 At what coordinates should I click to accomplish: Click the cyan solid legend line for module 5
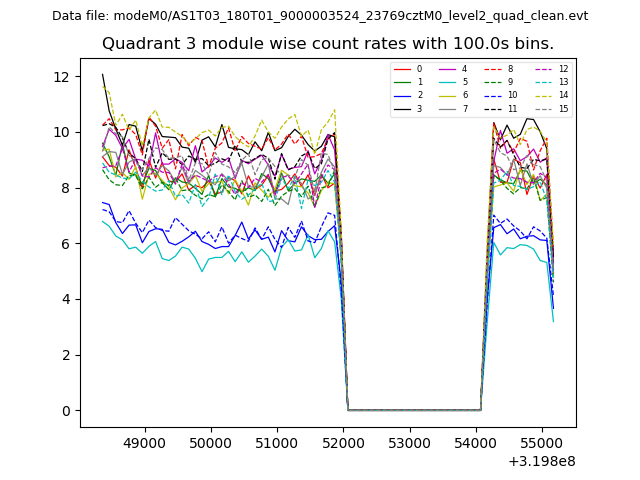[x=445, y=82]
